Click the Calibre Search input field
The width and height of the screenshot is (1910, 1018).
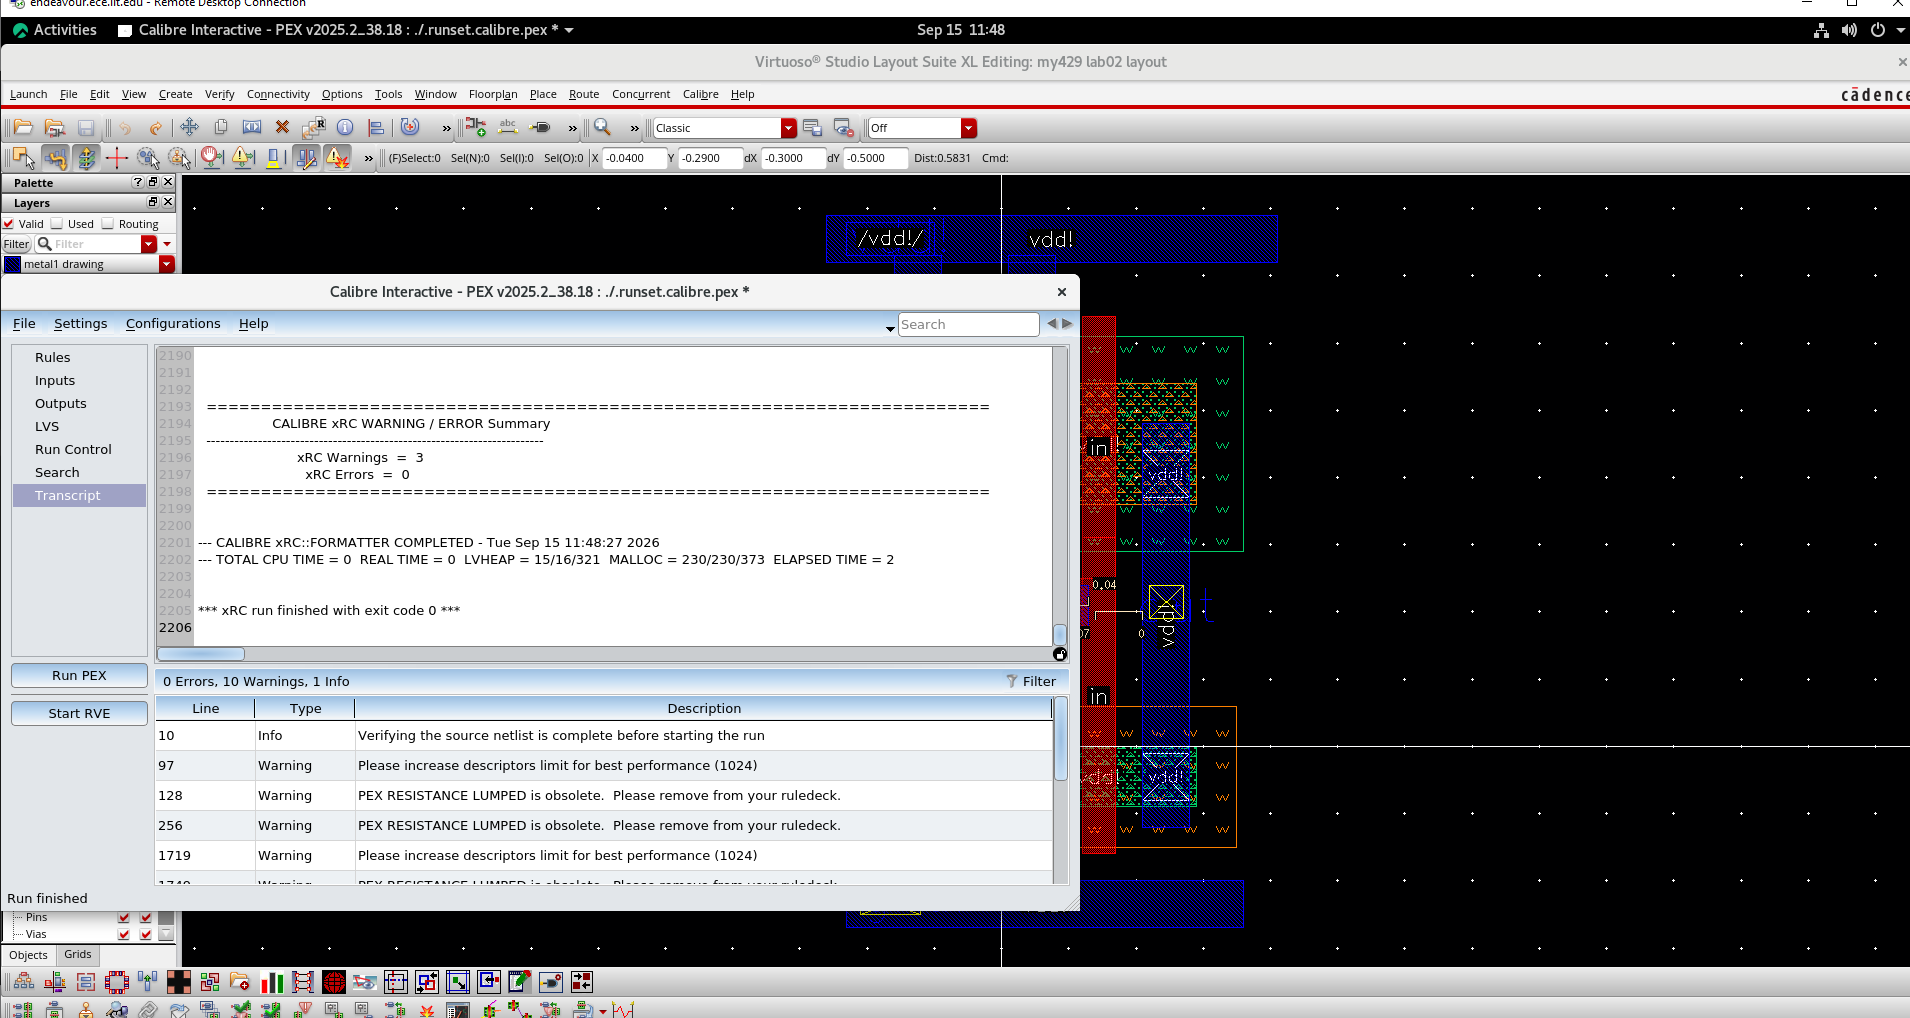tap(968, 324)
